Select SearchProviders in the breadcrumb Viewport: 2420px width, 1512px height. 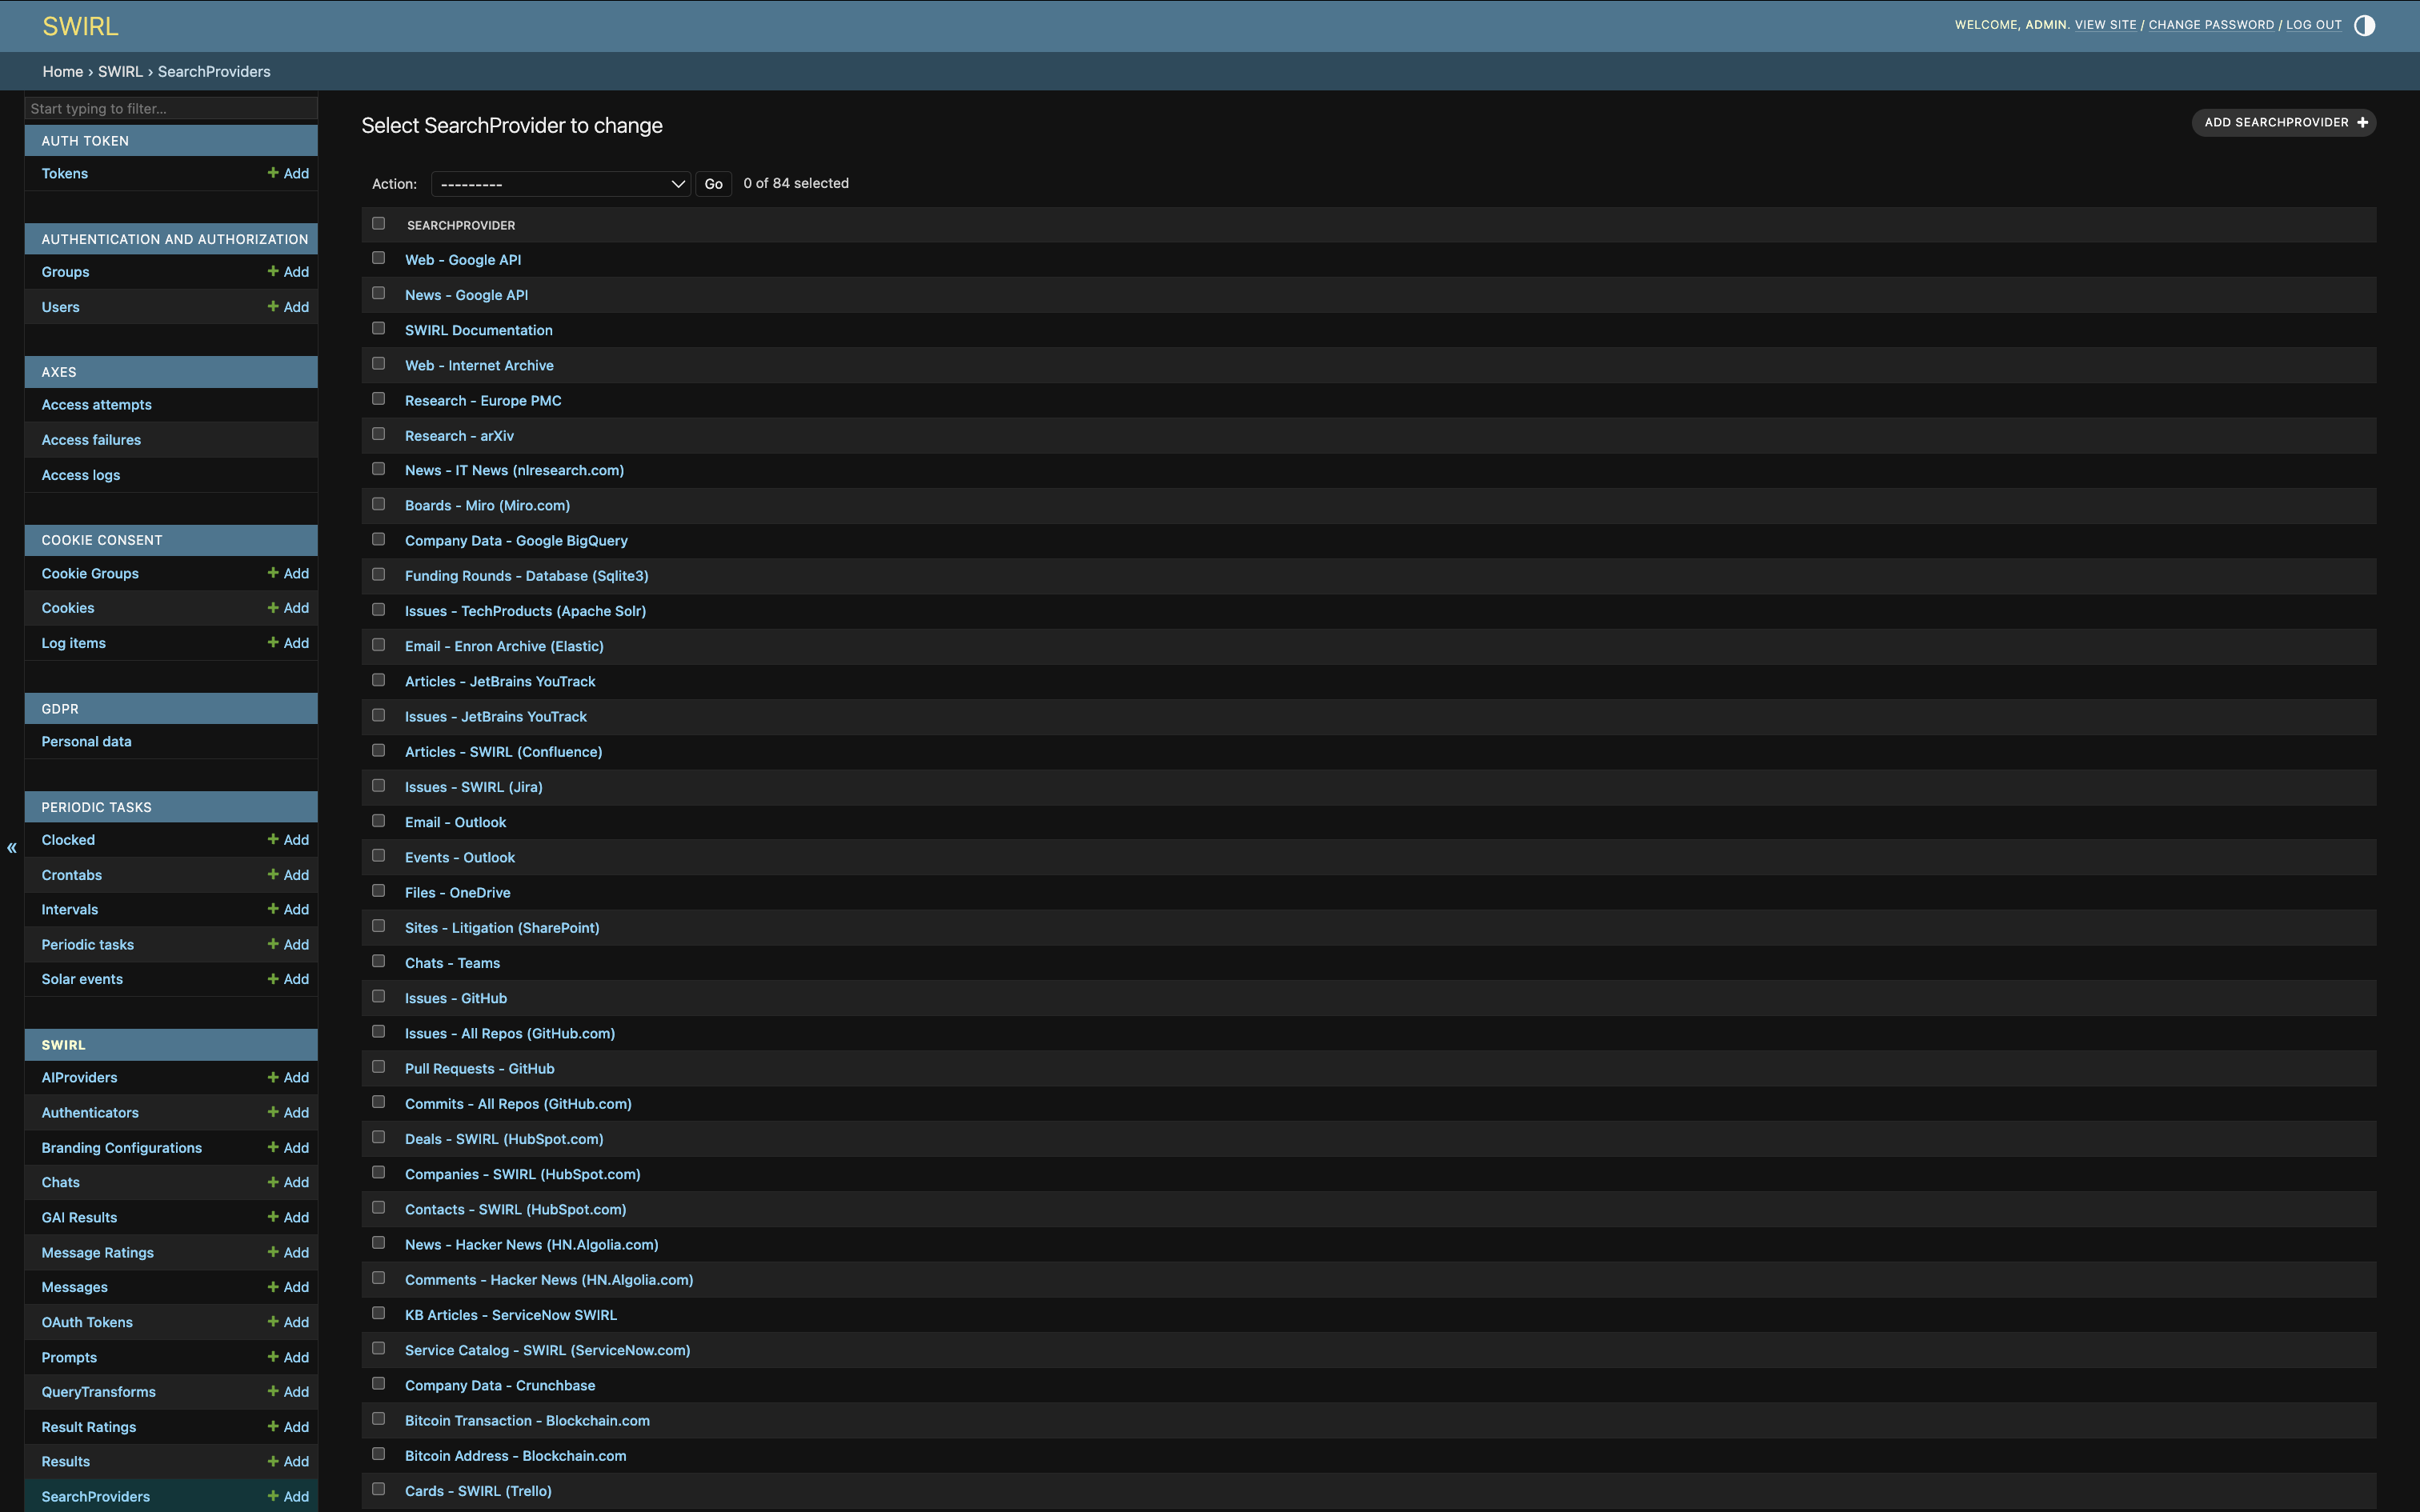pyautogui.click(x=213, y=71)
